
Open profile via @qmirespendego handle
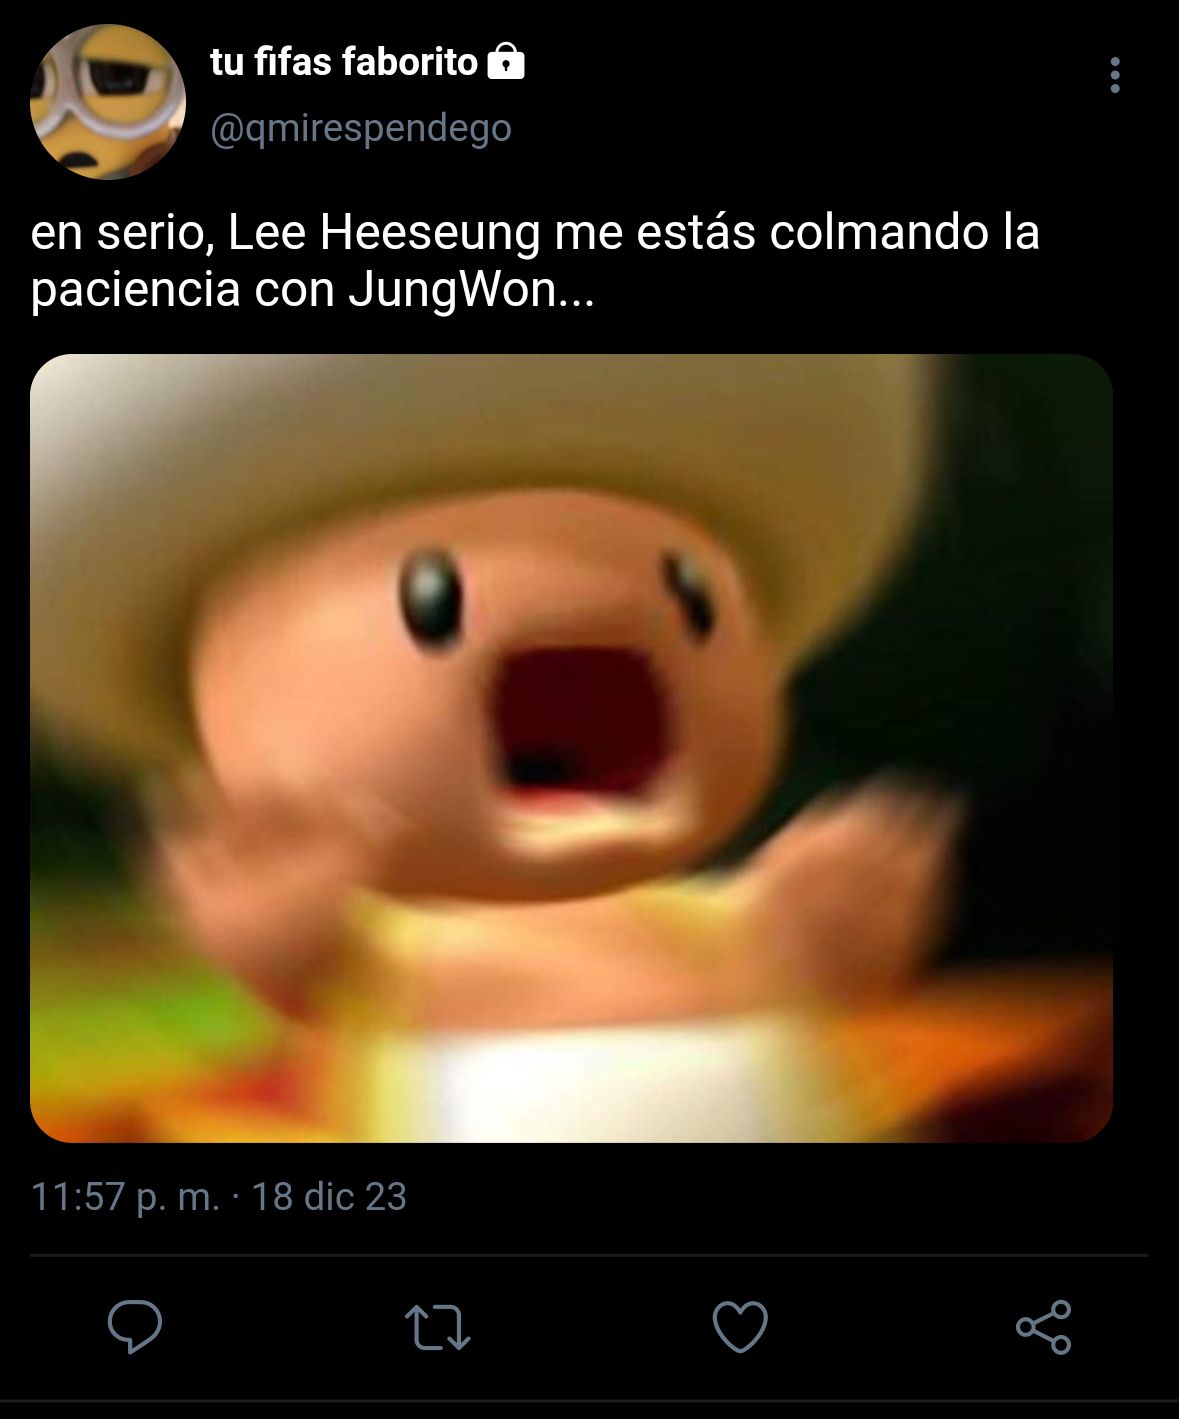pos(361,128)
